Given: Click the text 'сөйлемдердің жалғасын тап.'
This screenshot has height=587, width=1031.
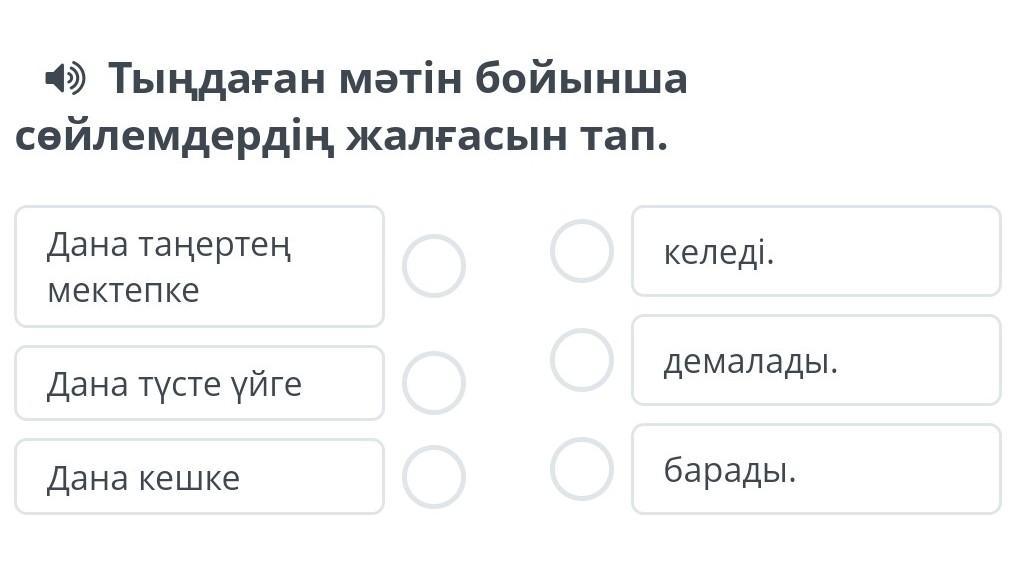Looking at the screenshot, I should (341, 137).
